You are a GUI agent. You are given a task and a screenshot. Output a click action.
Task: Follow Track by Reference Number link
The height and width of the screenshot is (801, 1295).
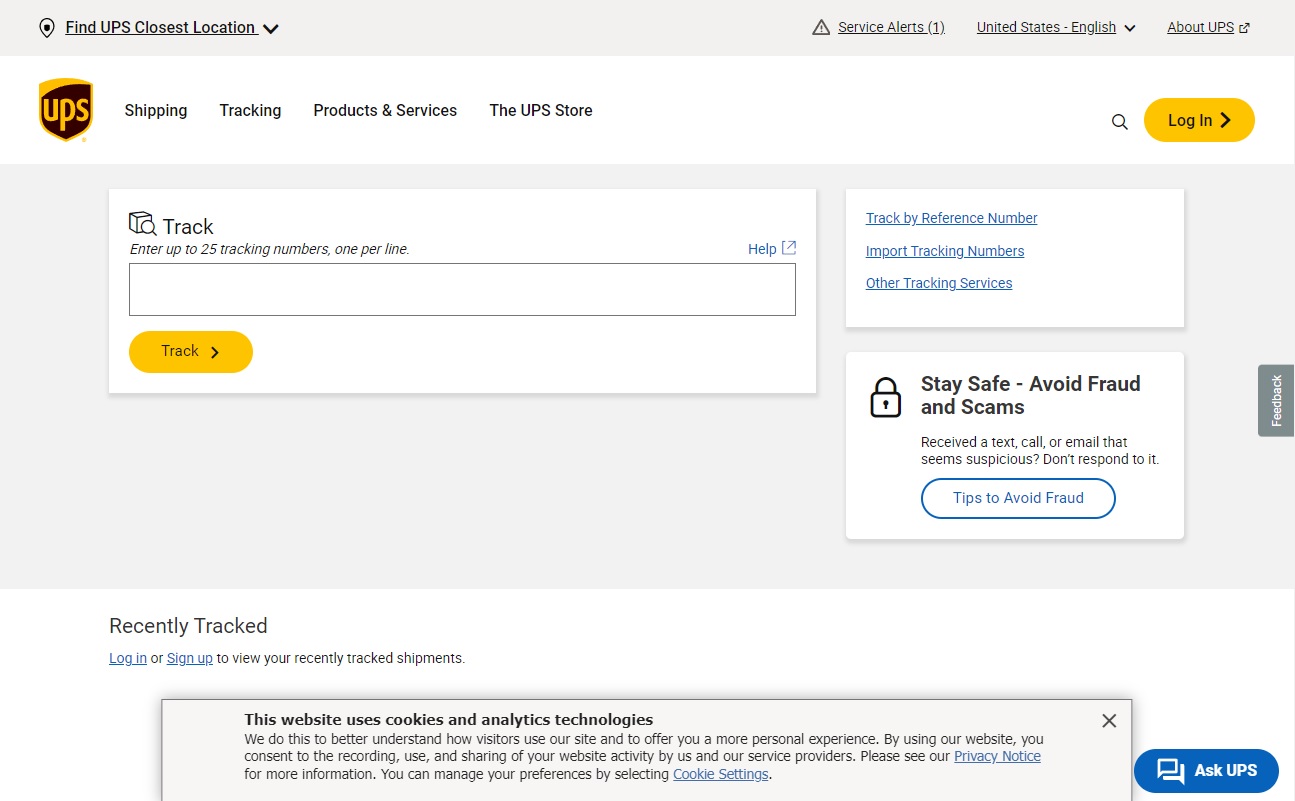pyautogui.click(x=951, y=218)
